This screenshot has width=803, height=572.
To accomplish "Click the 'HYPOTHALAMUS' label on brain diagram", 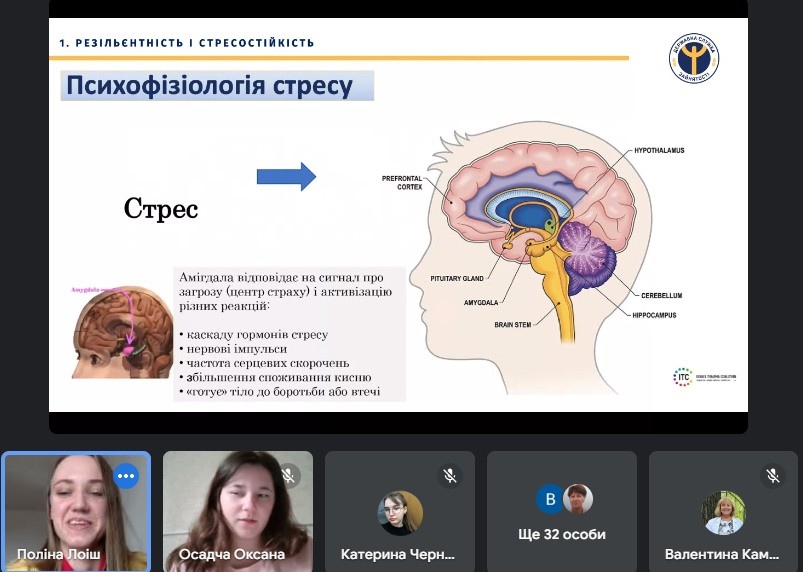I will (x=659, y=151).
